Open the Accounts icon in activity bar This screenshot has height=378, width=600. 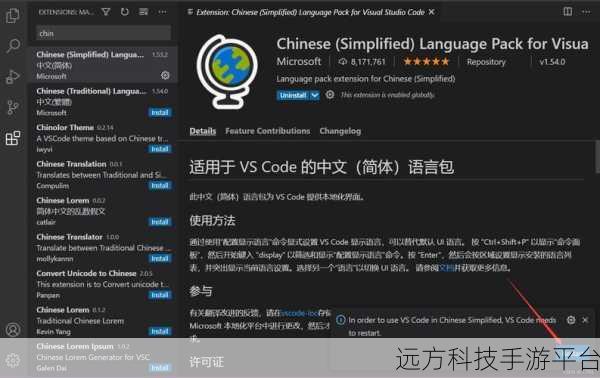pyautogui.click(x=13, y=329)
